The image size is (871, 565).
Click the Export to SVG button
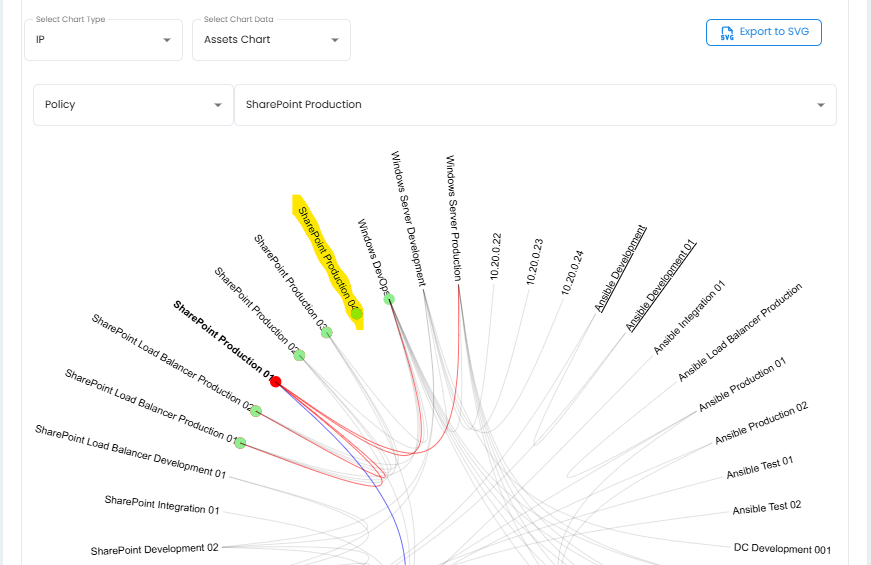764,32
